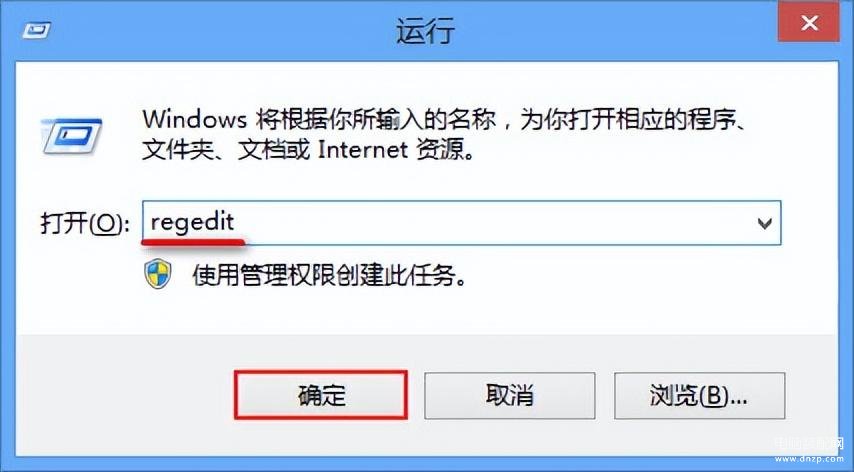Click blank white area below the shield text
Viewport: 854px width, 472px height.
(x=425, y=313)
